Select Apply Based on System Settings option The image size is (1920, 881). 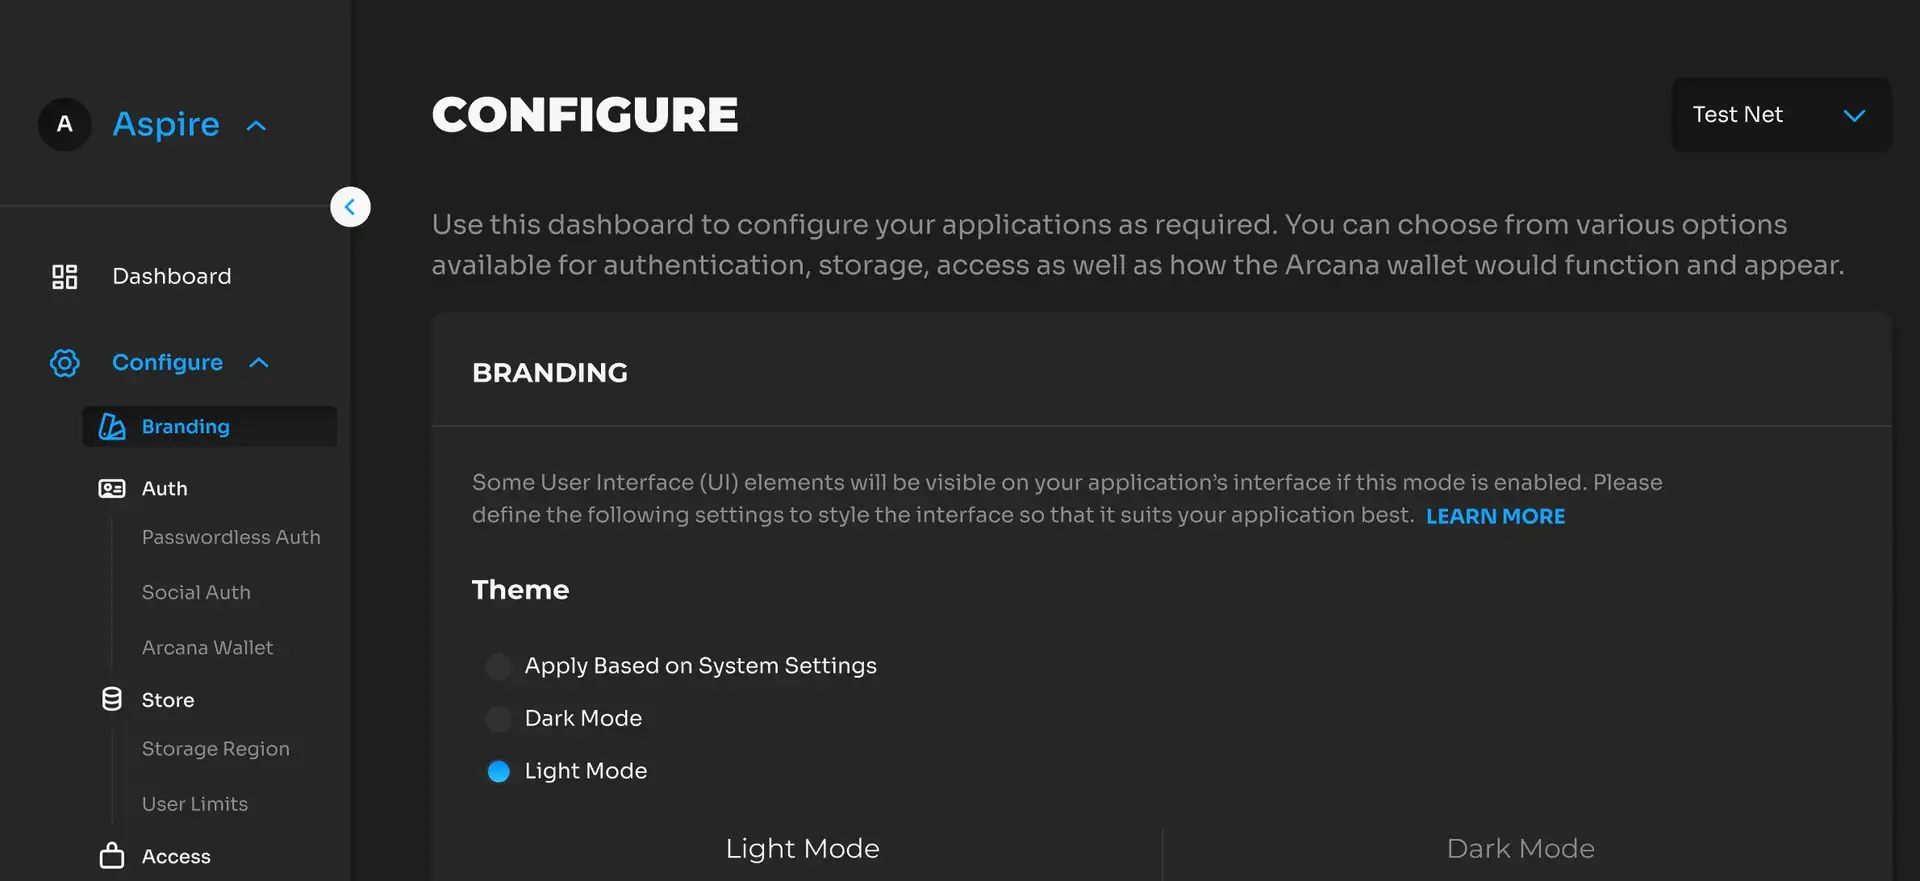[x=498, y=666]
